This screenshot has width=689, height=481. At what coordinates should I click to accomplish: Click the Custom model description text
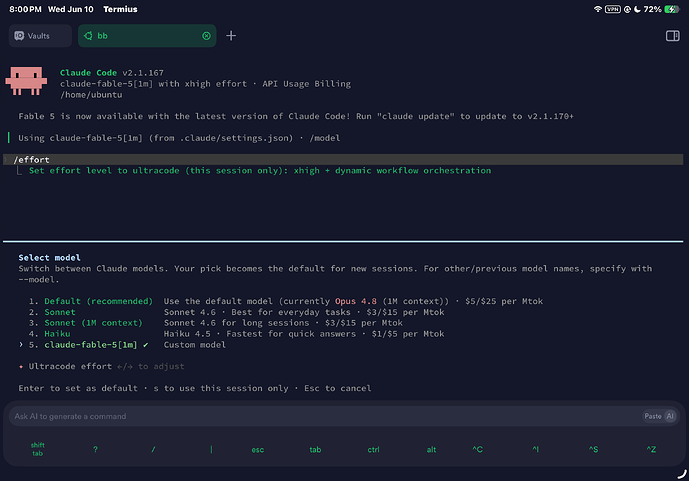pyautogui.click(x=195, y=345)
